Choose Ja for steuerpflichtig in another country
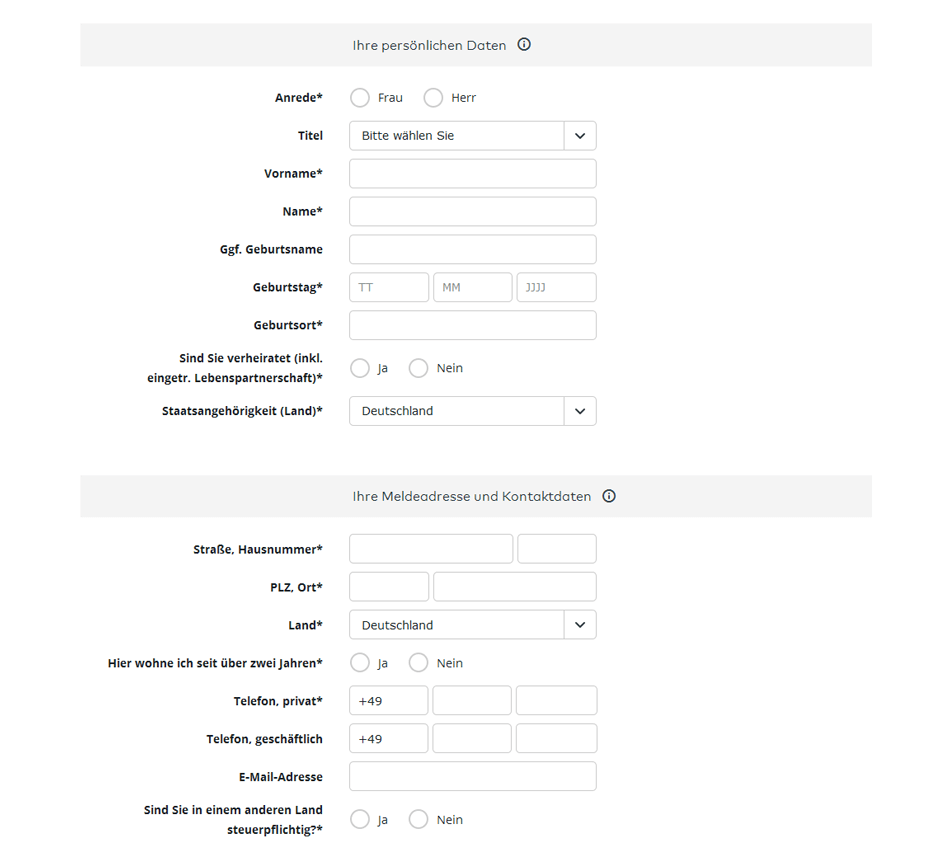This screenshot has width=950, height=864. point(360,819)
